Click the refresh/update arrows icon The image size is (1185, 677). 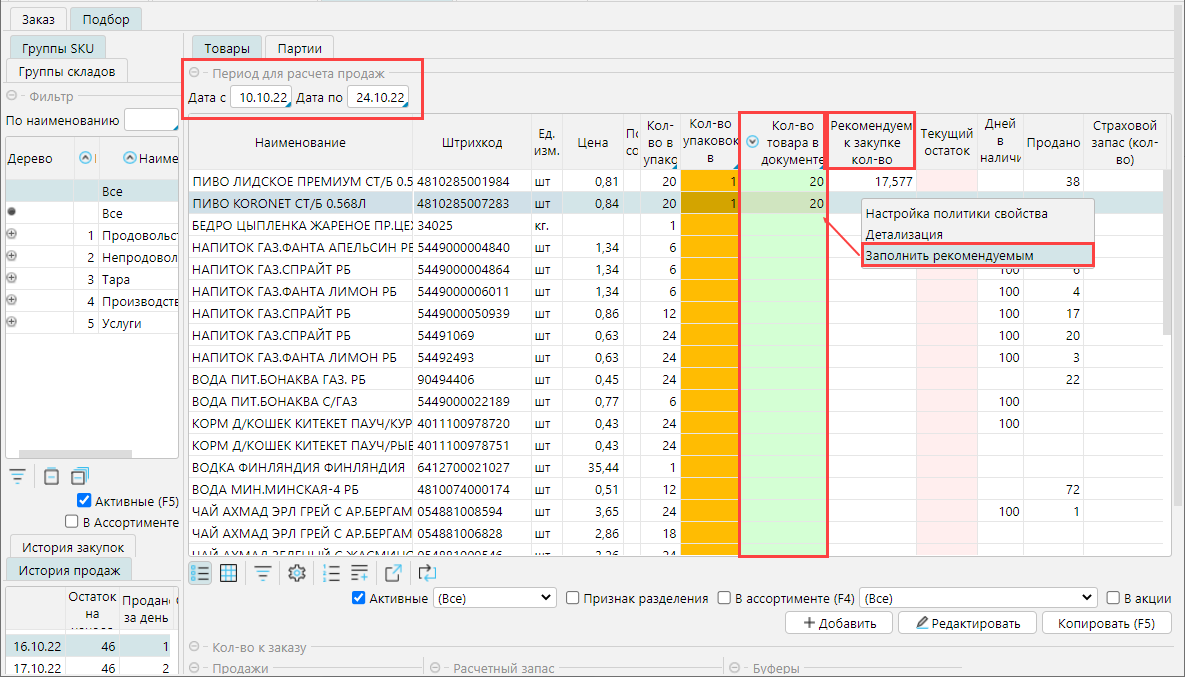428,573
